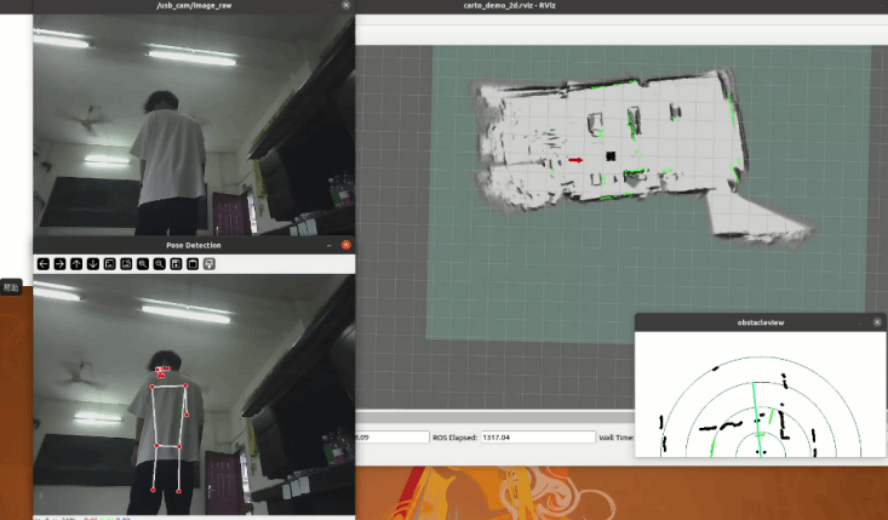Select the black robot marker on the map

(x=609, y=155)
